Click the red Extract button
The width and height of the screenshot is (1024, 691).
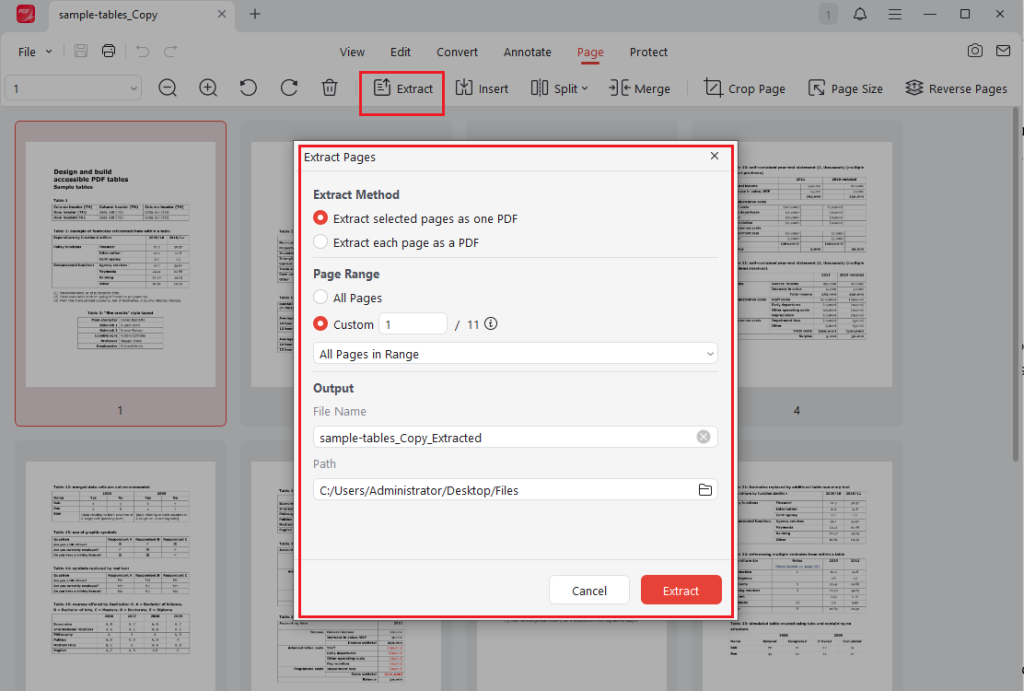tap(681, 590)
